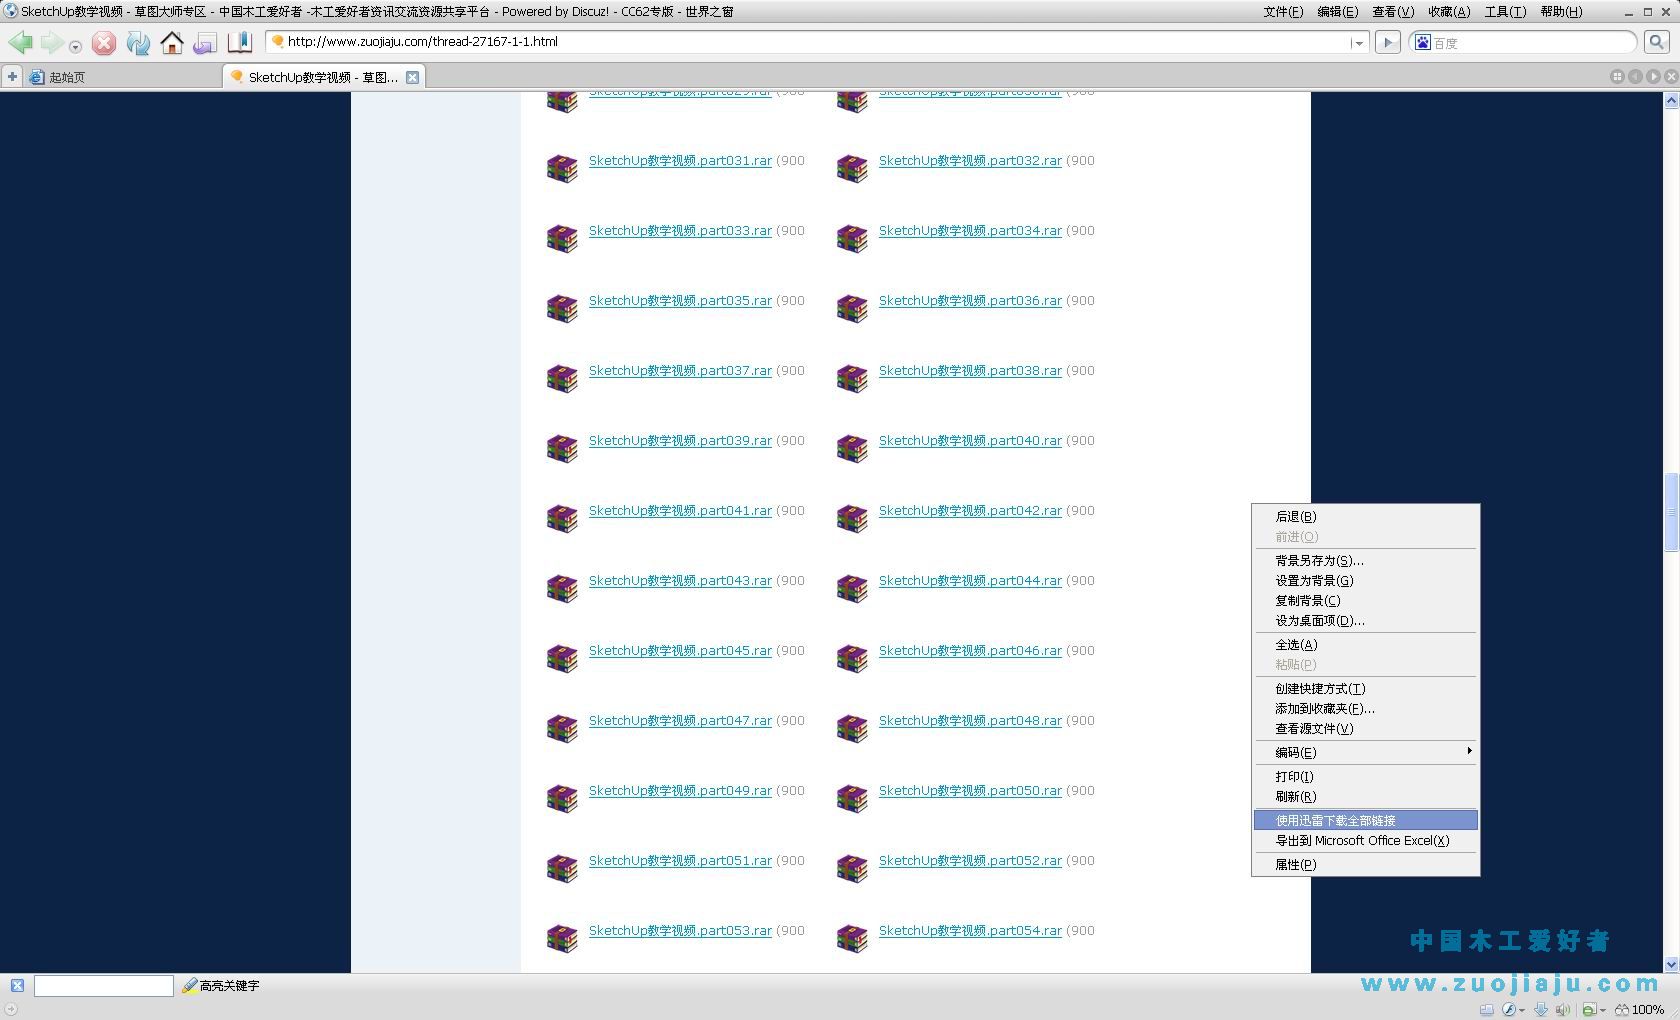Open the 查看(V) menu

tap(1392, 12)
